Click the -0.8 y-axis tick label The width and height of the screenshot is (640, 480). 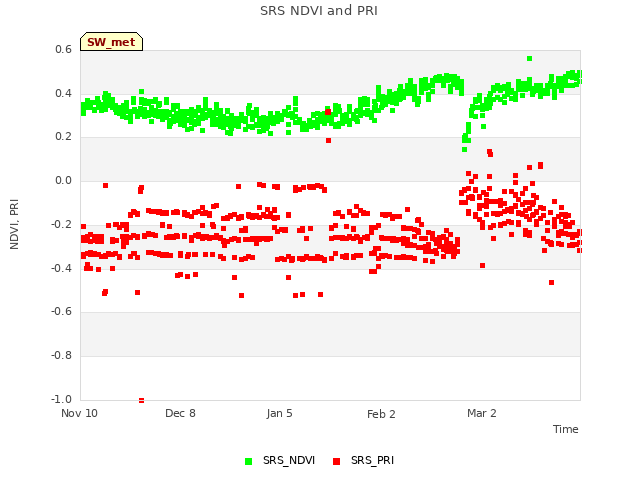point(61,356)
